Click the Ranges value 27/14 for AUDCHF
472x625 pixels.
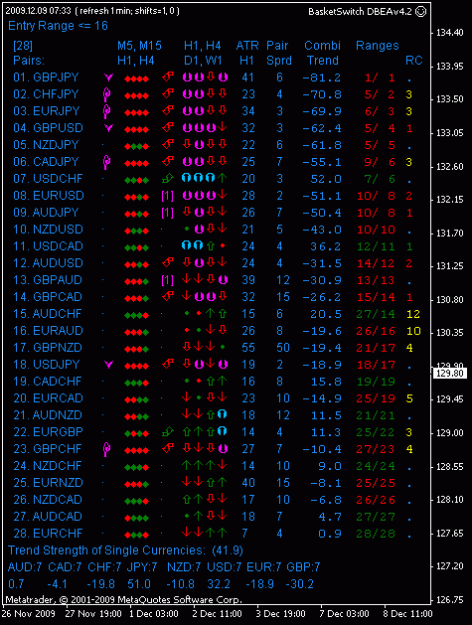376,314
